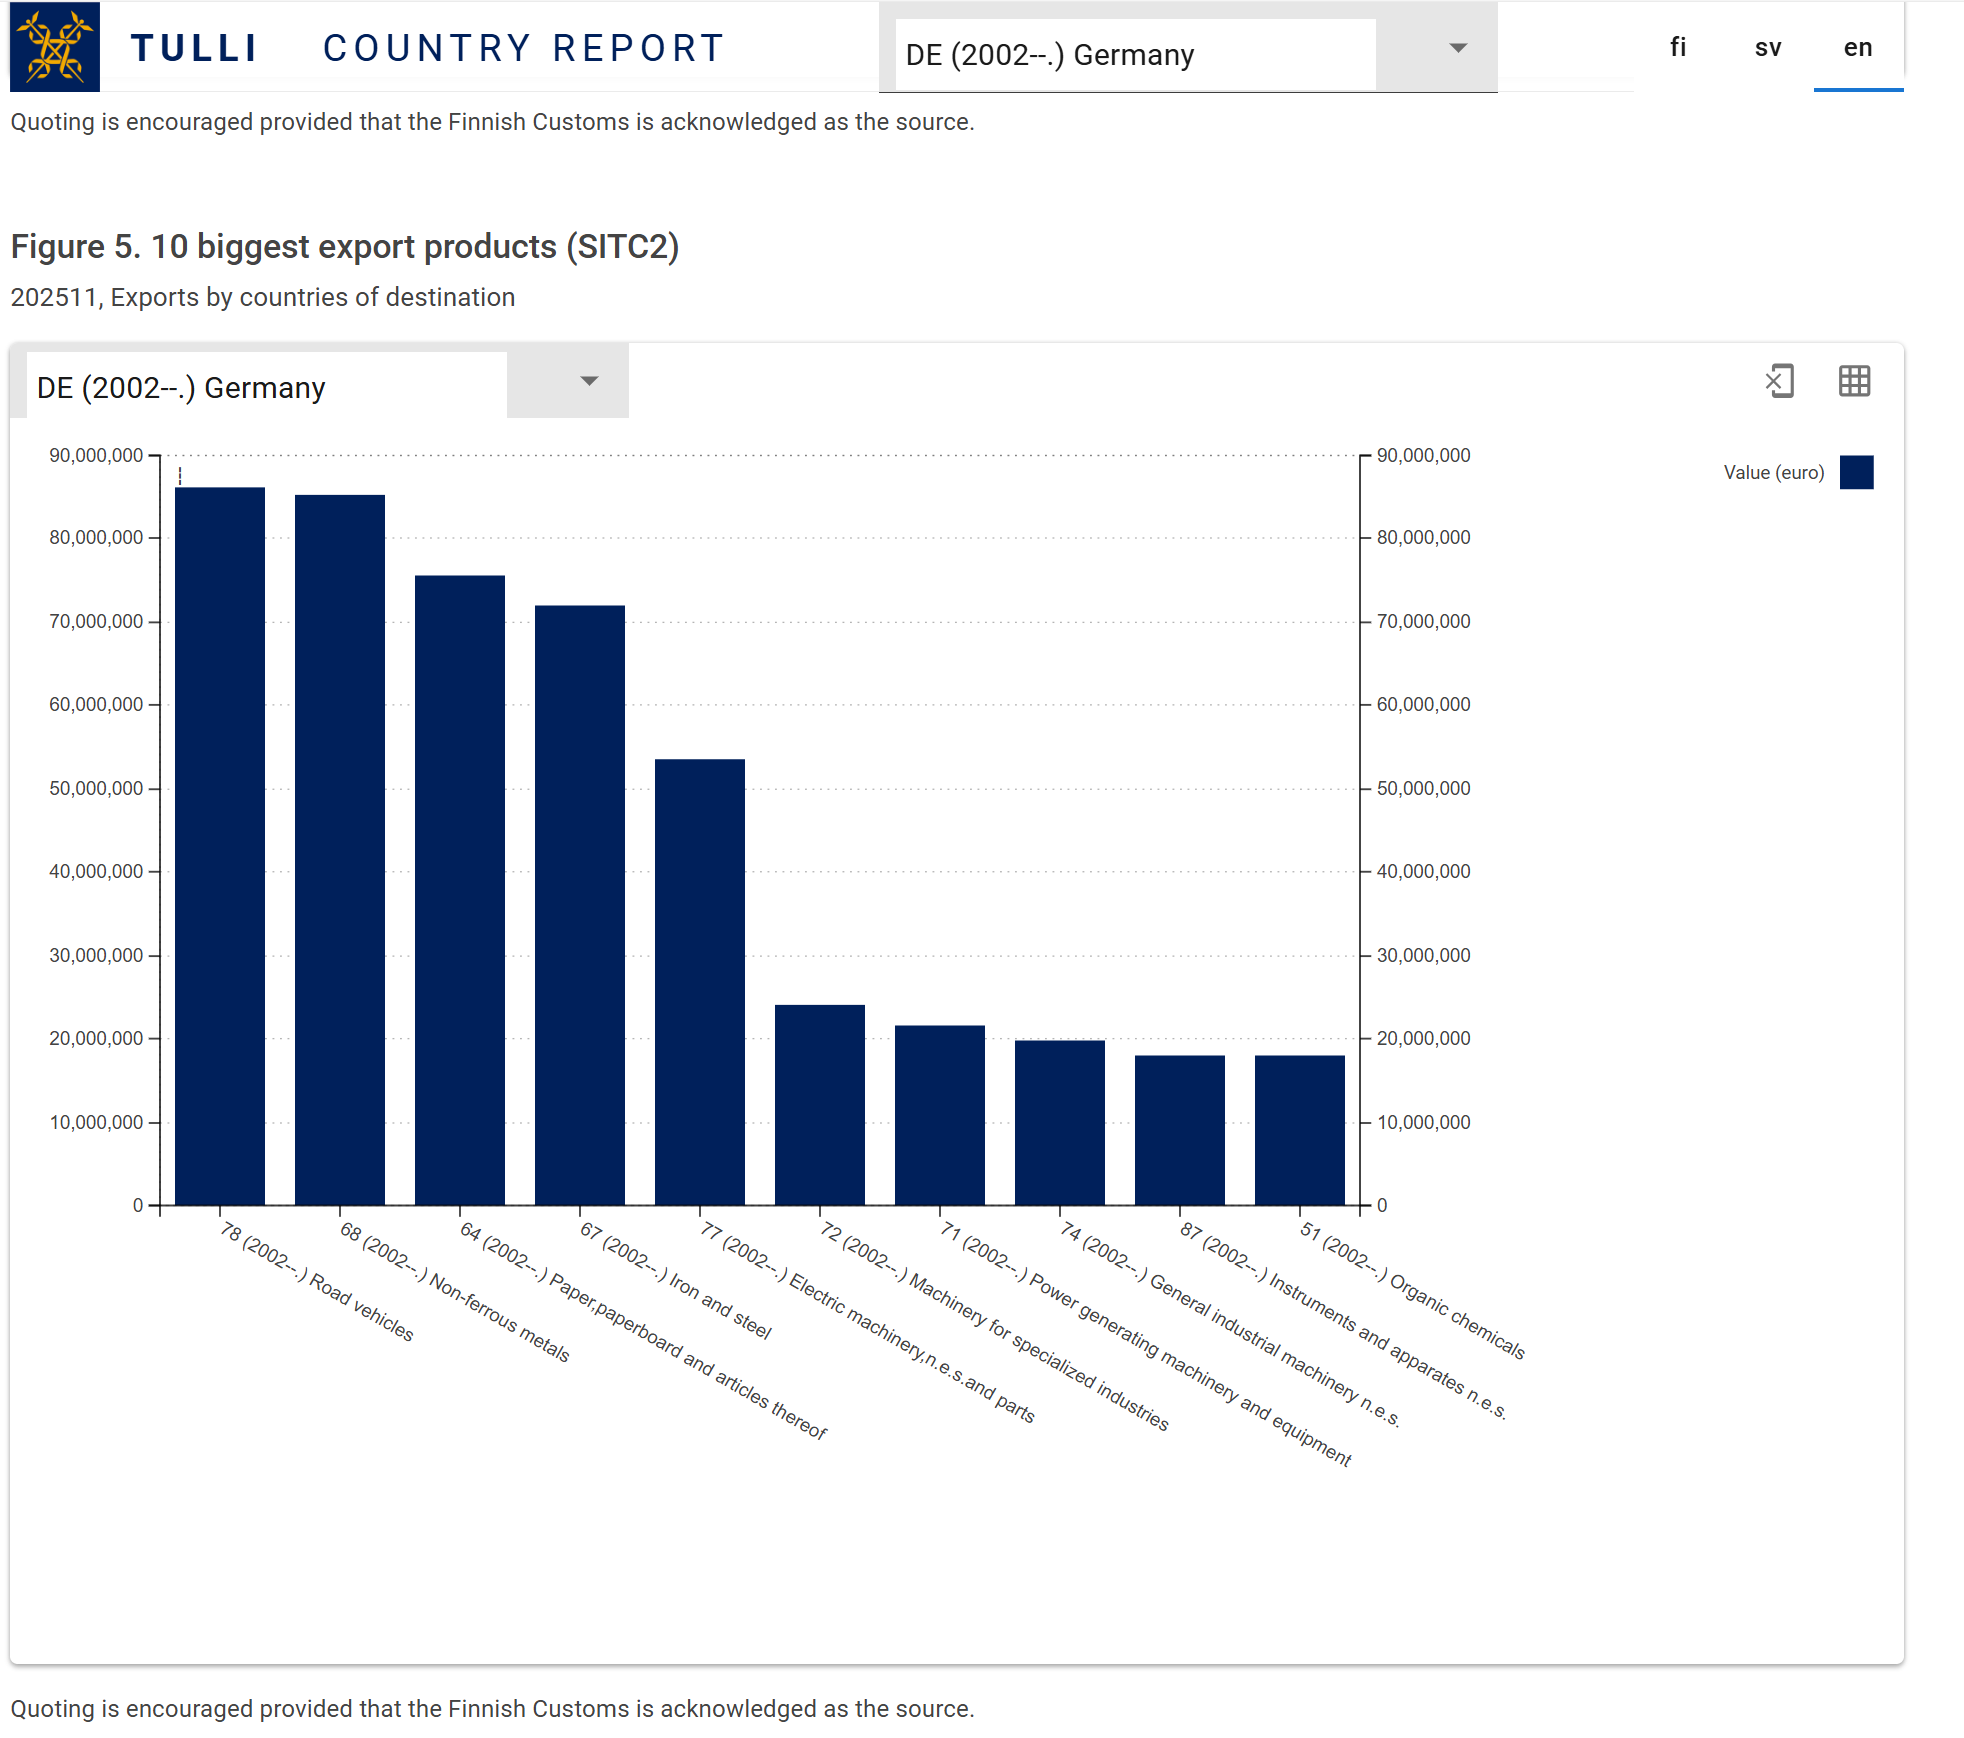The image size is (1964, 1738).
Task: Click the Value (euro) legend color swatch
Action: coord(1856,472)
